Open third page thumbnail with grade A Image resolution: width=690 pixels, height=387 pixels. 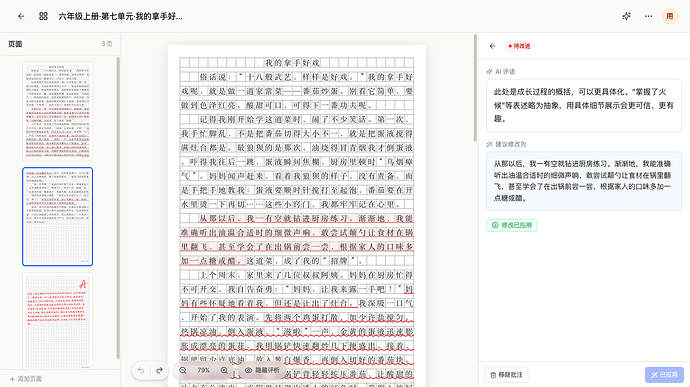coord(58,320)
